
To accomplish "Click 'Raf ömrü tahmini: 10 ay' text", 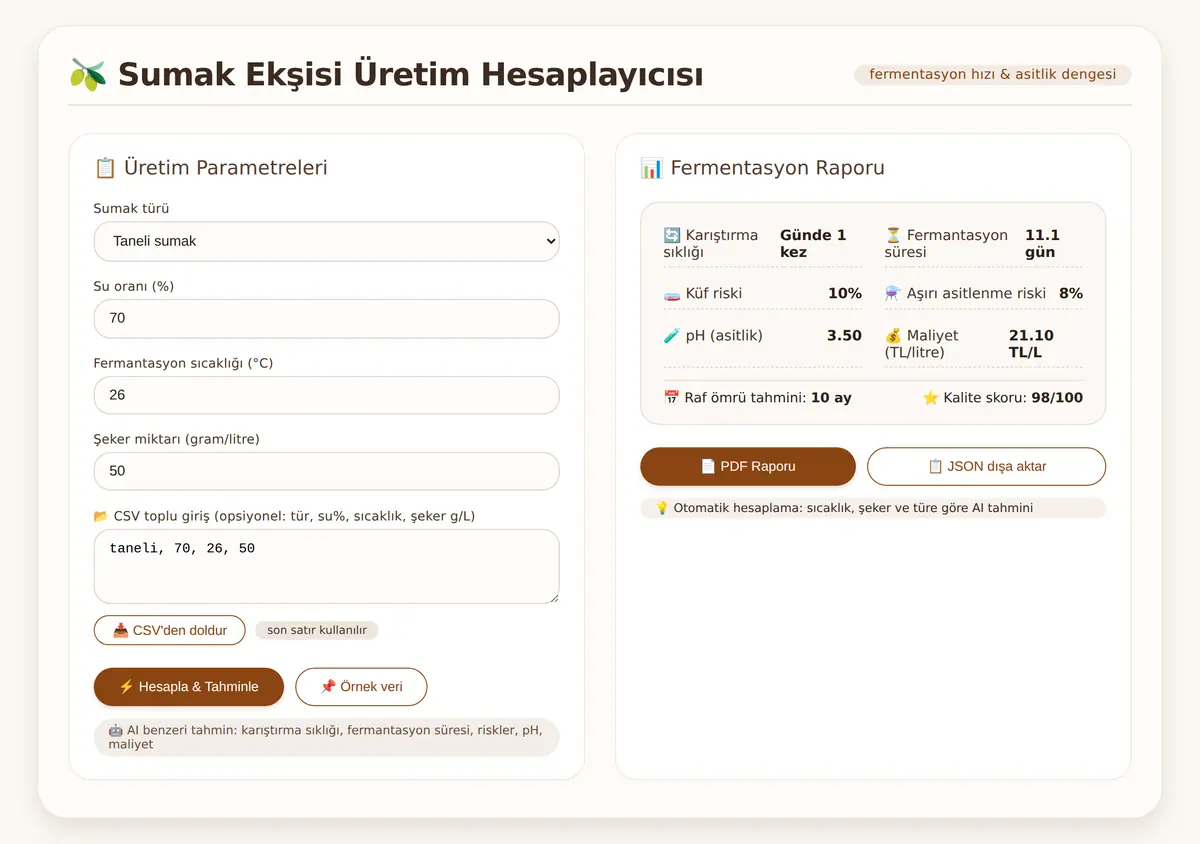I will click(x=757, y=398).
